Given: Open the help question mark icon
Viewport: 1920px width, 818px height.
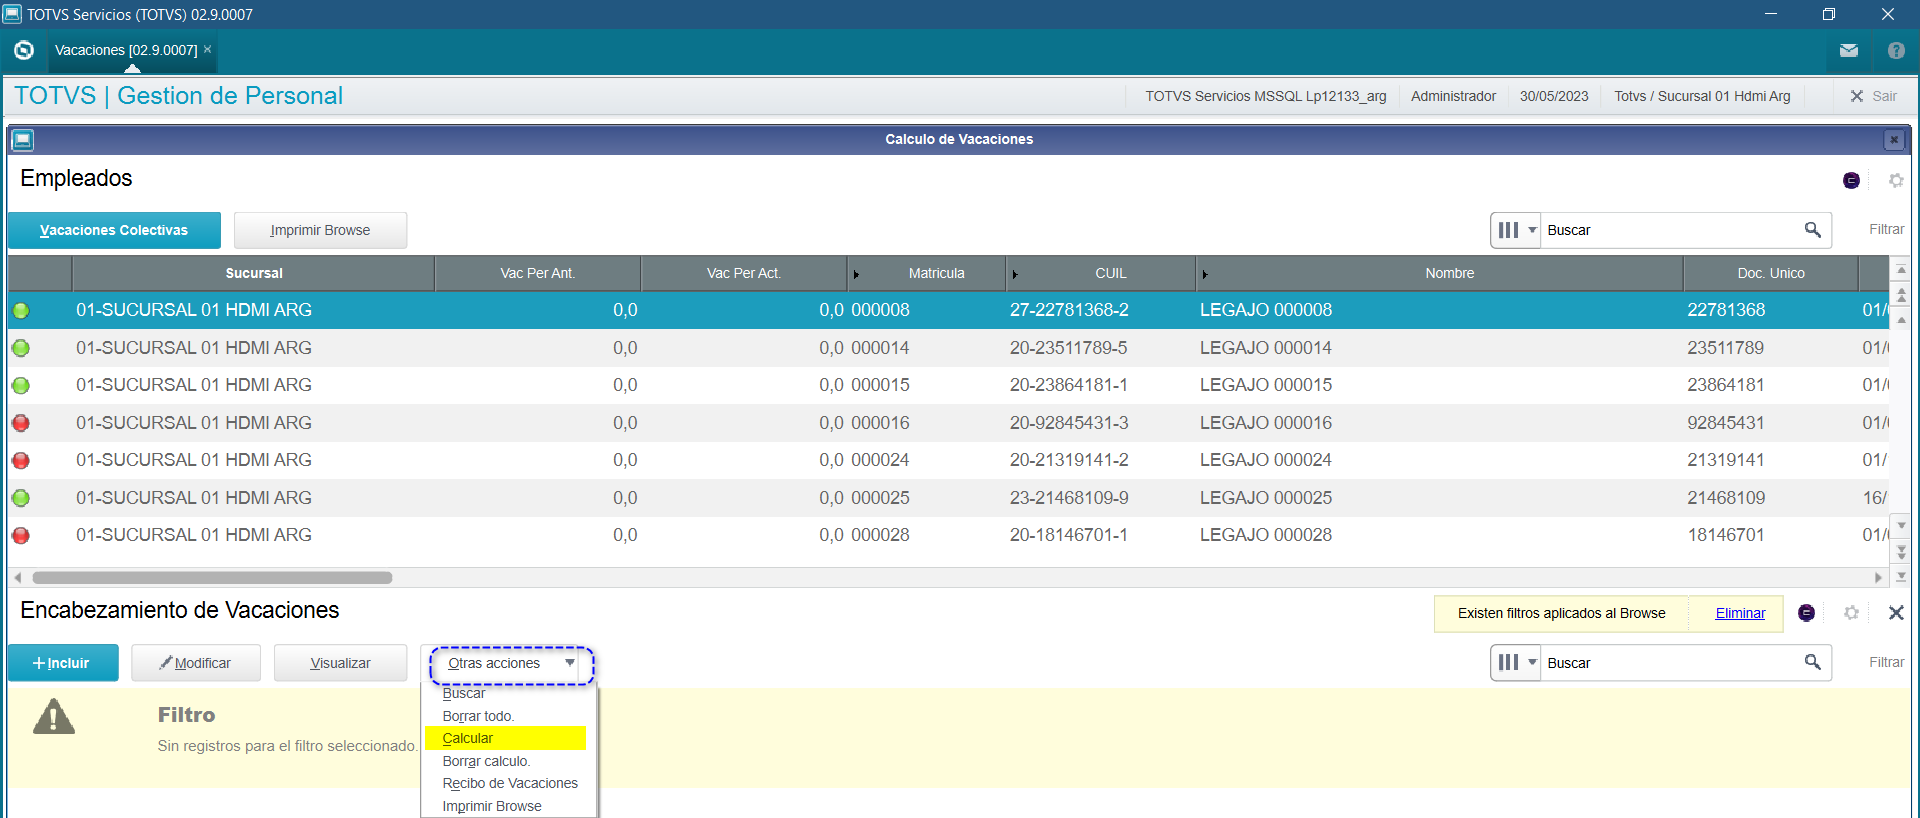Looking at the screenshot, I should [1895, 50].
